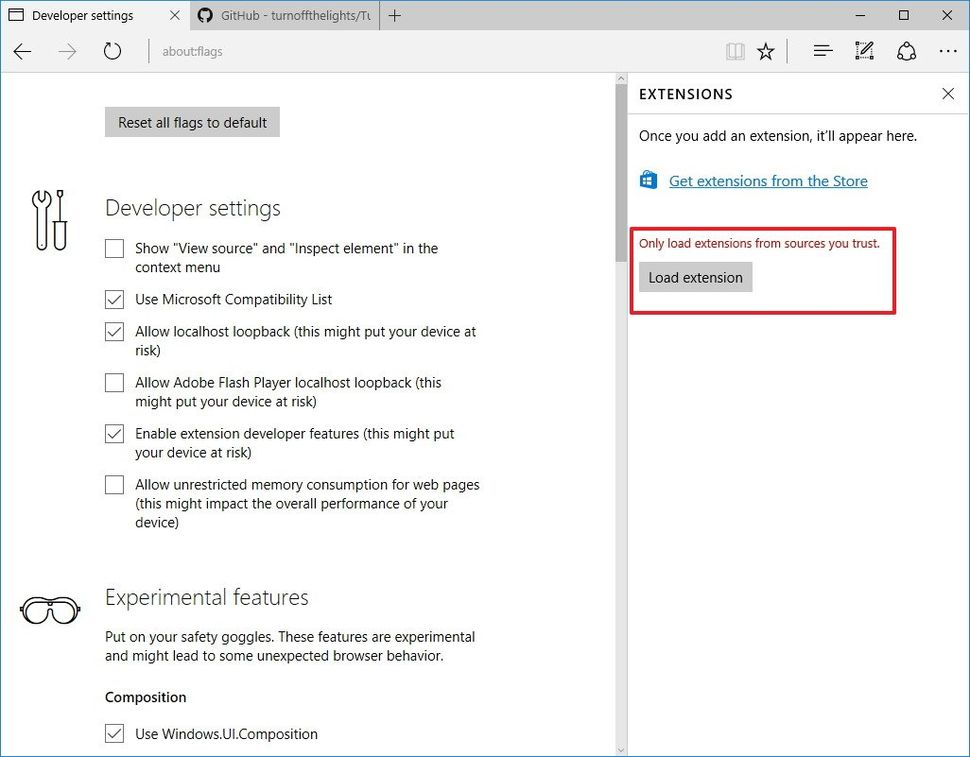Open the Share panel
This screenshot has height=757, width=970.
[x=906, y=50]
